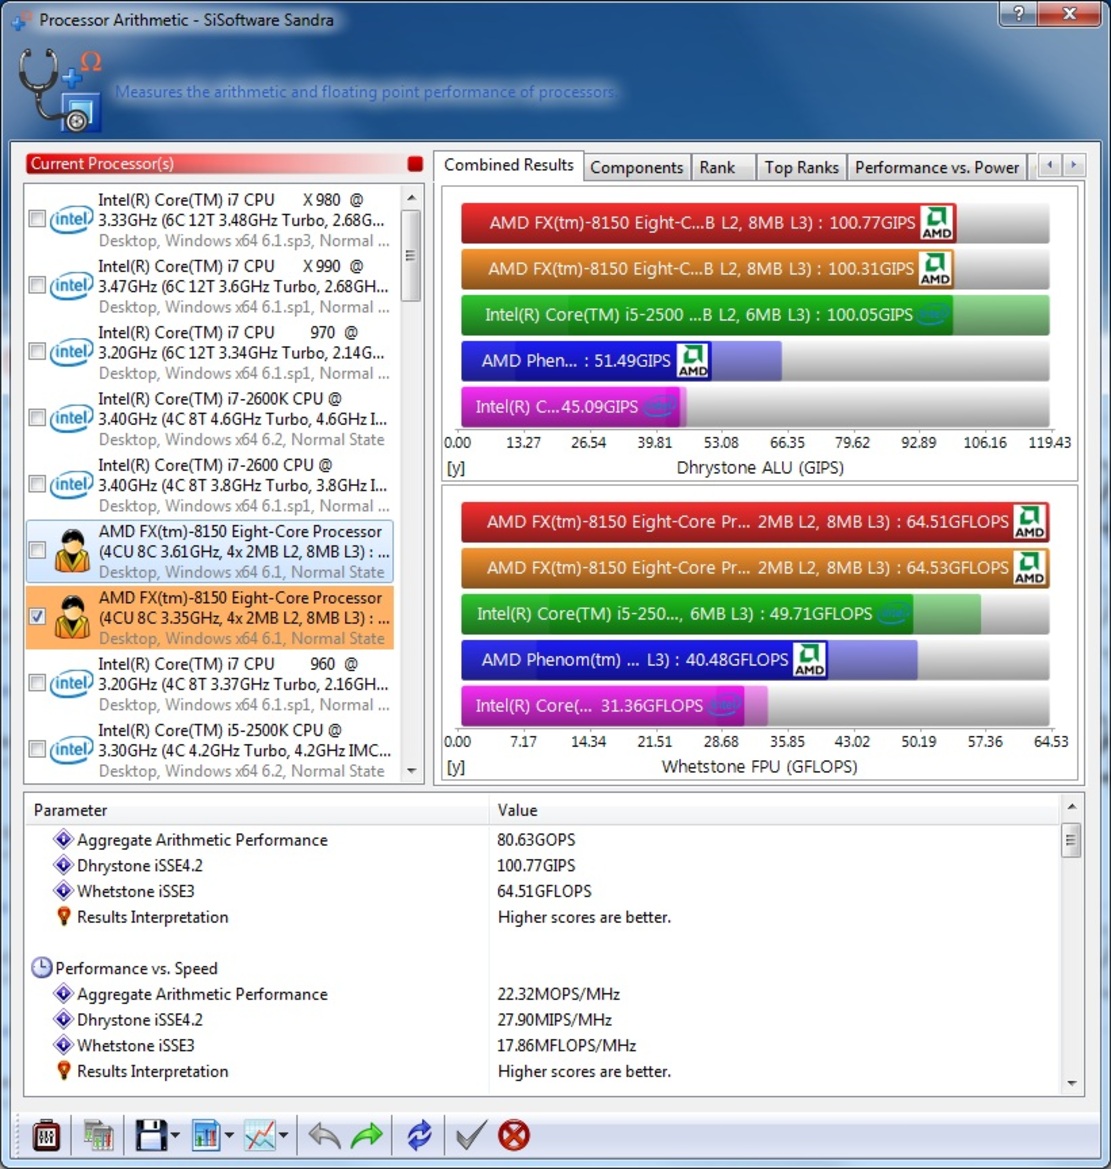Viewport: 1111px width, 1169px height.
Task: Click Intel logo of Core i7 970
Action: (x=72, y=352)
